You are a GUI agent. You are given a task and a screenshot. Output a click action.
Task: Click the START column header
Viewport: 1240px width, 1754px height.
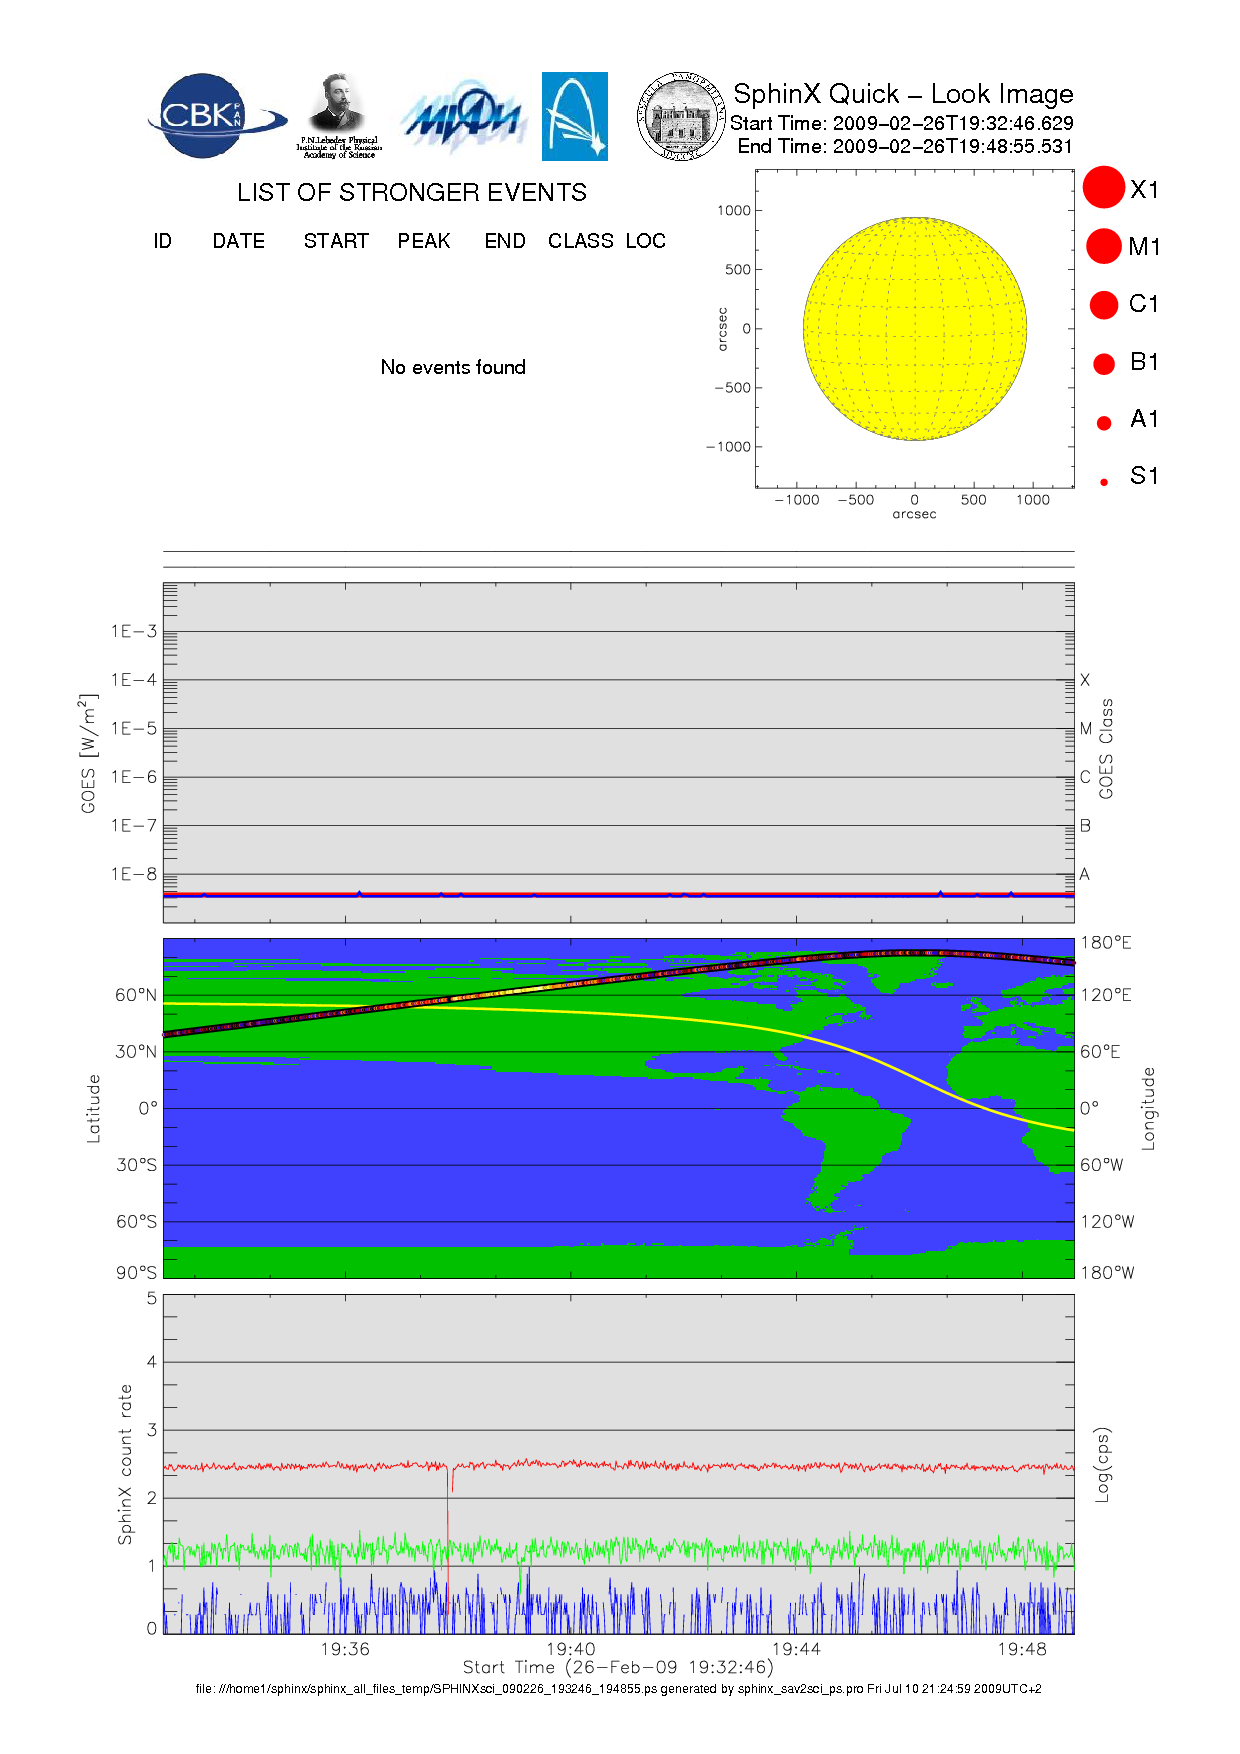pos(336,241)
